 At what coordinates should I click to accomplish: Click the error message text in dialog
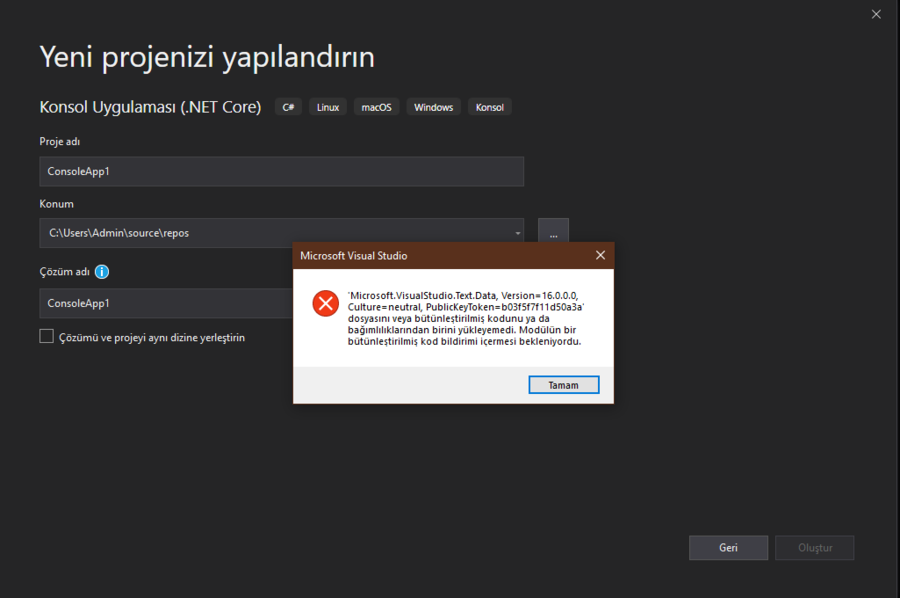point(465,319)
